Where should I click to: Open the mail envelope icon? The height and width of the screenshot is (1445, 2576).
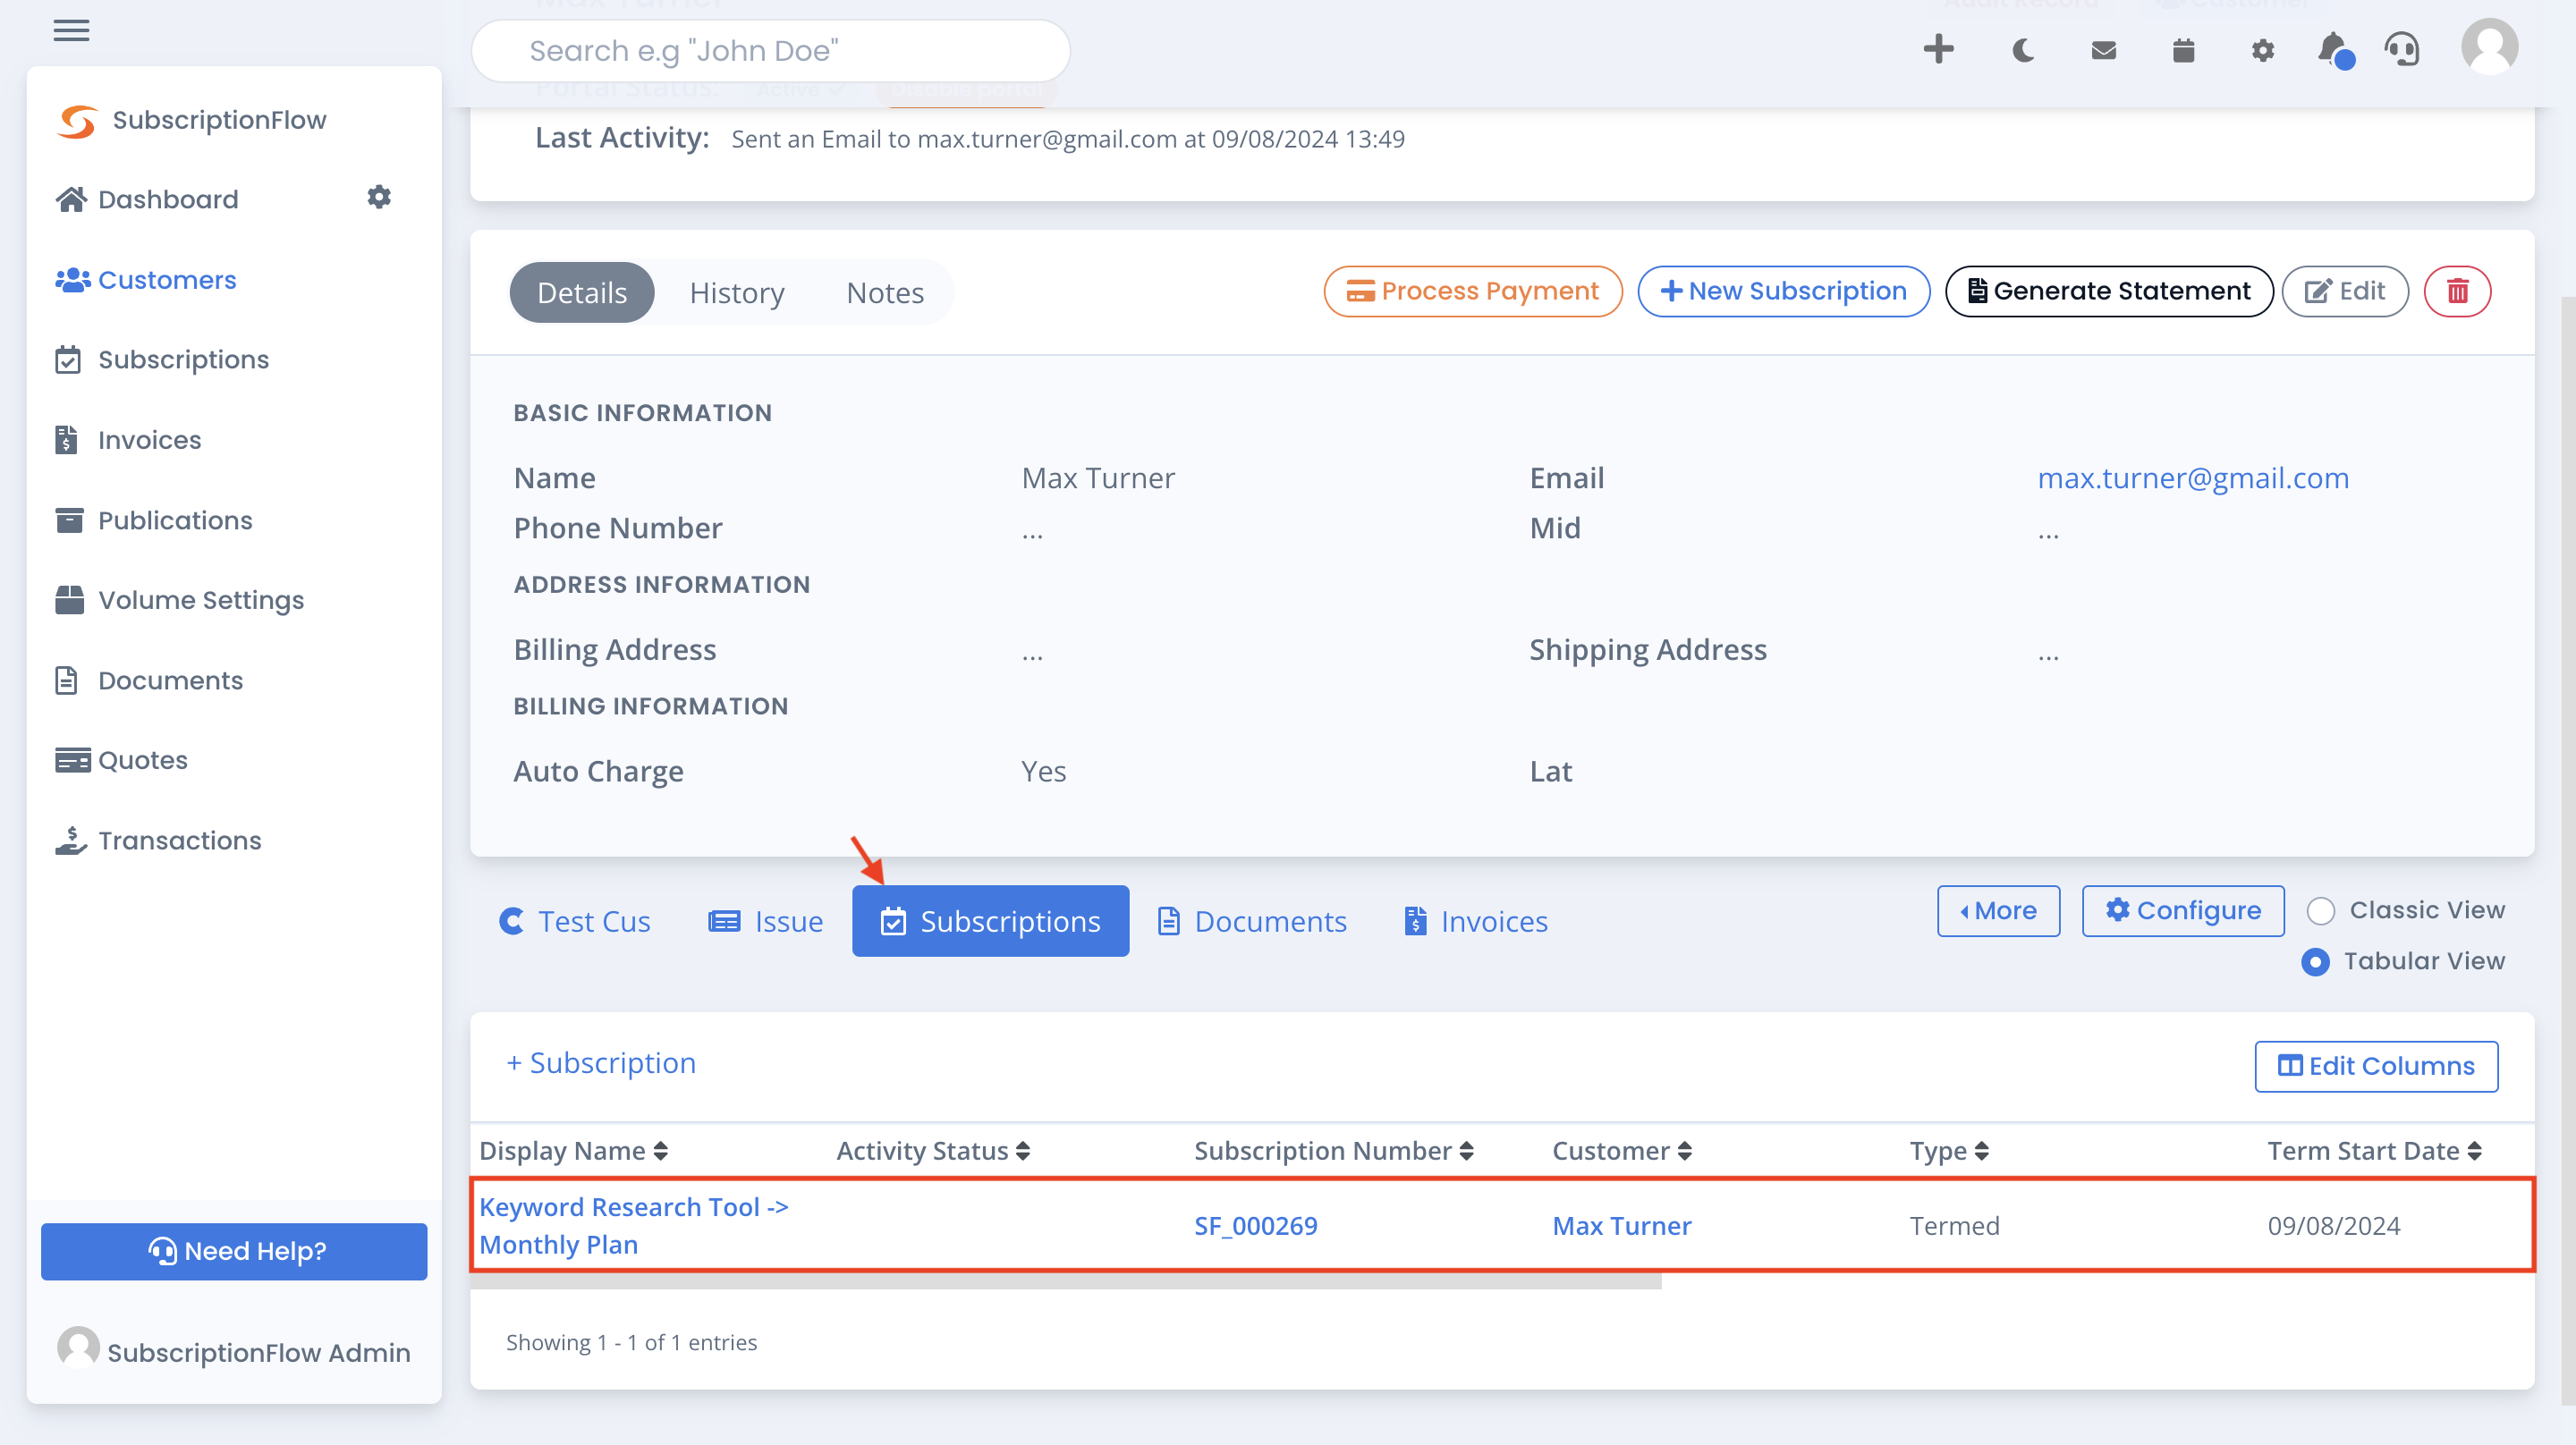tap(2103, 50)
